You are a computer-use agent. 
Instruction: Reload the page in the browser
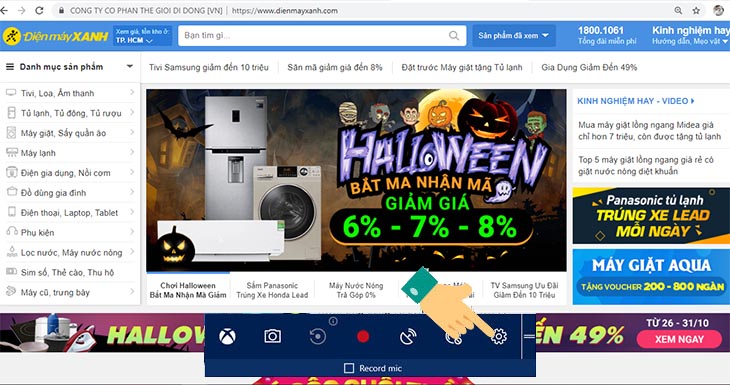(39, 10)
